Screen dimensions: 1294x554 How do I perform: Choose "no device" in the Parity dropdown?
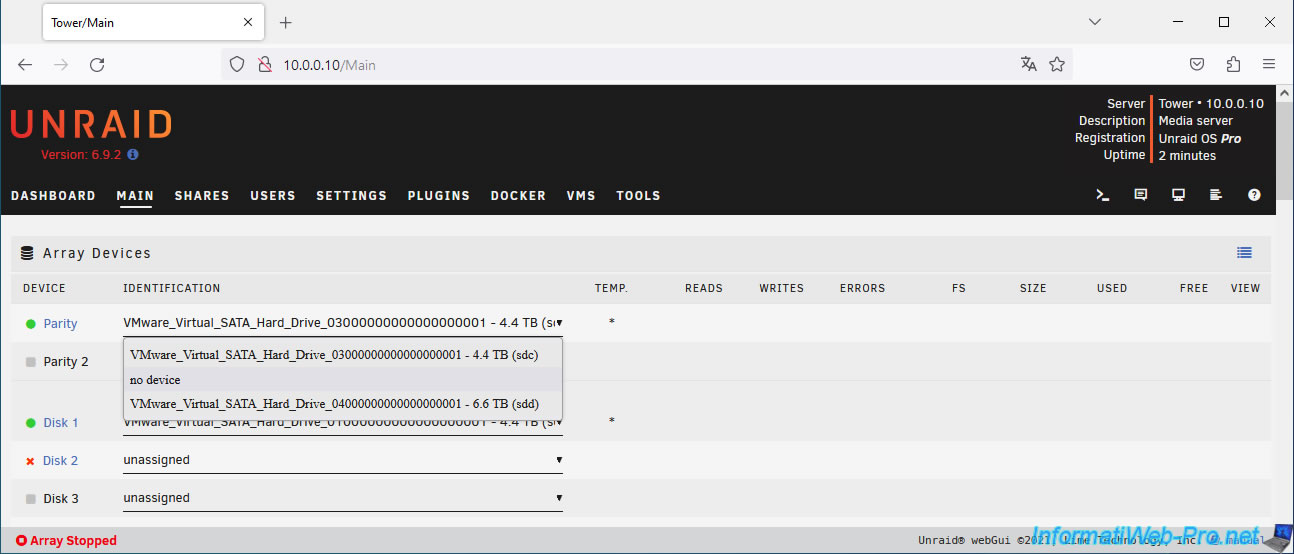155,380
